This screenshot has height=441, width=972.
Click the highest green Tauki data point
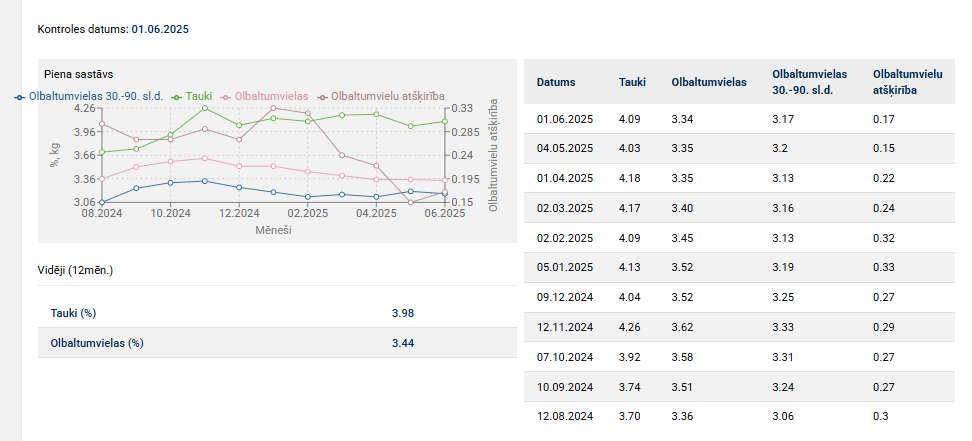pos(205,108)
